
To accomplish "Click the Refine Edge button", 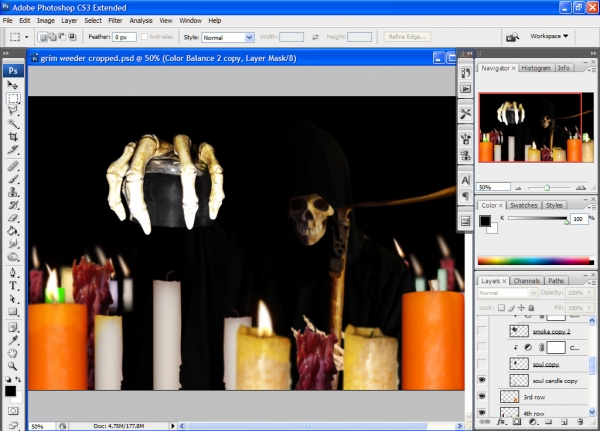I will [x=407, y=37].
